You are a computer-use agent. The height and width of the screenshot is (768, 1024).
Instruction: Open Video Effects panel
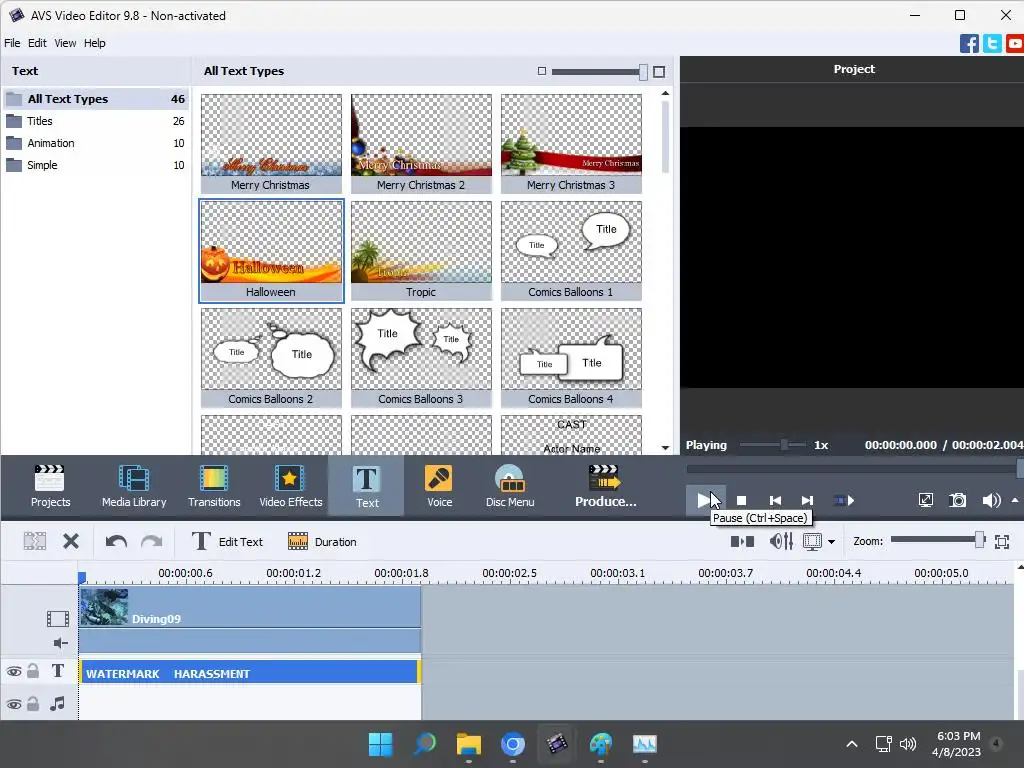click(291, 486)
